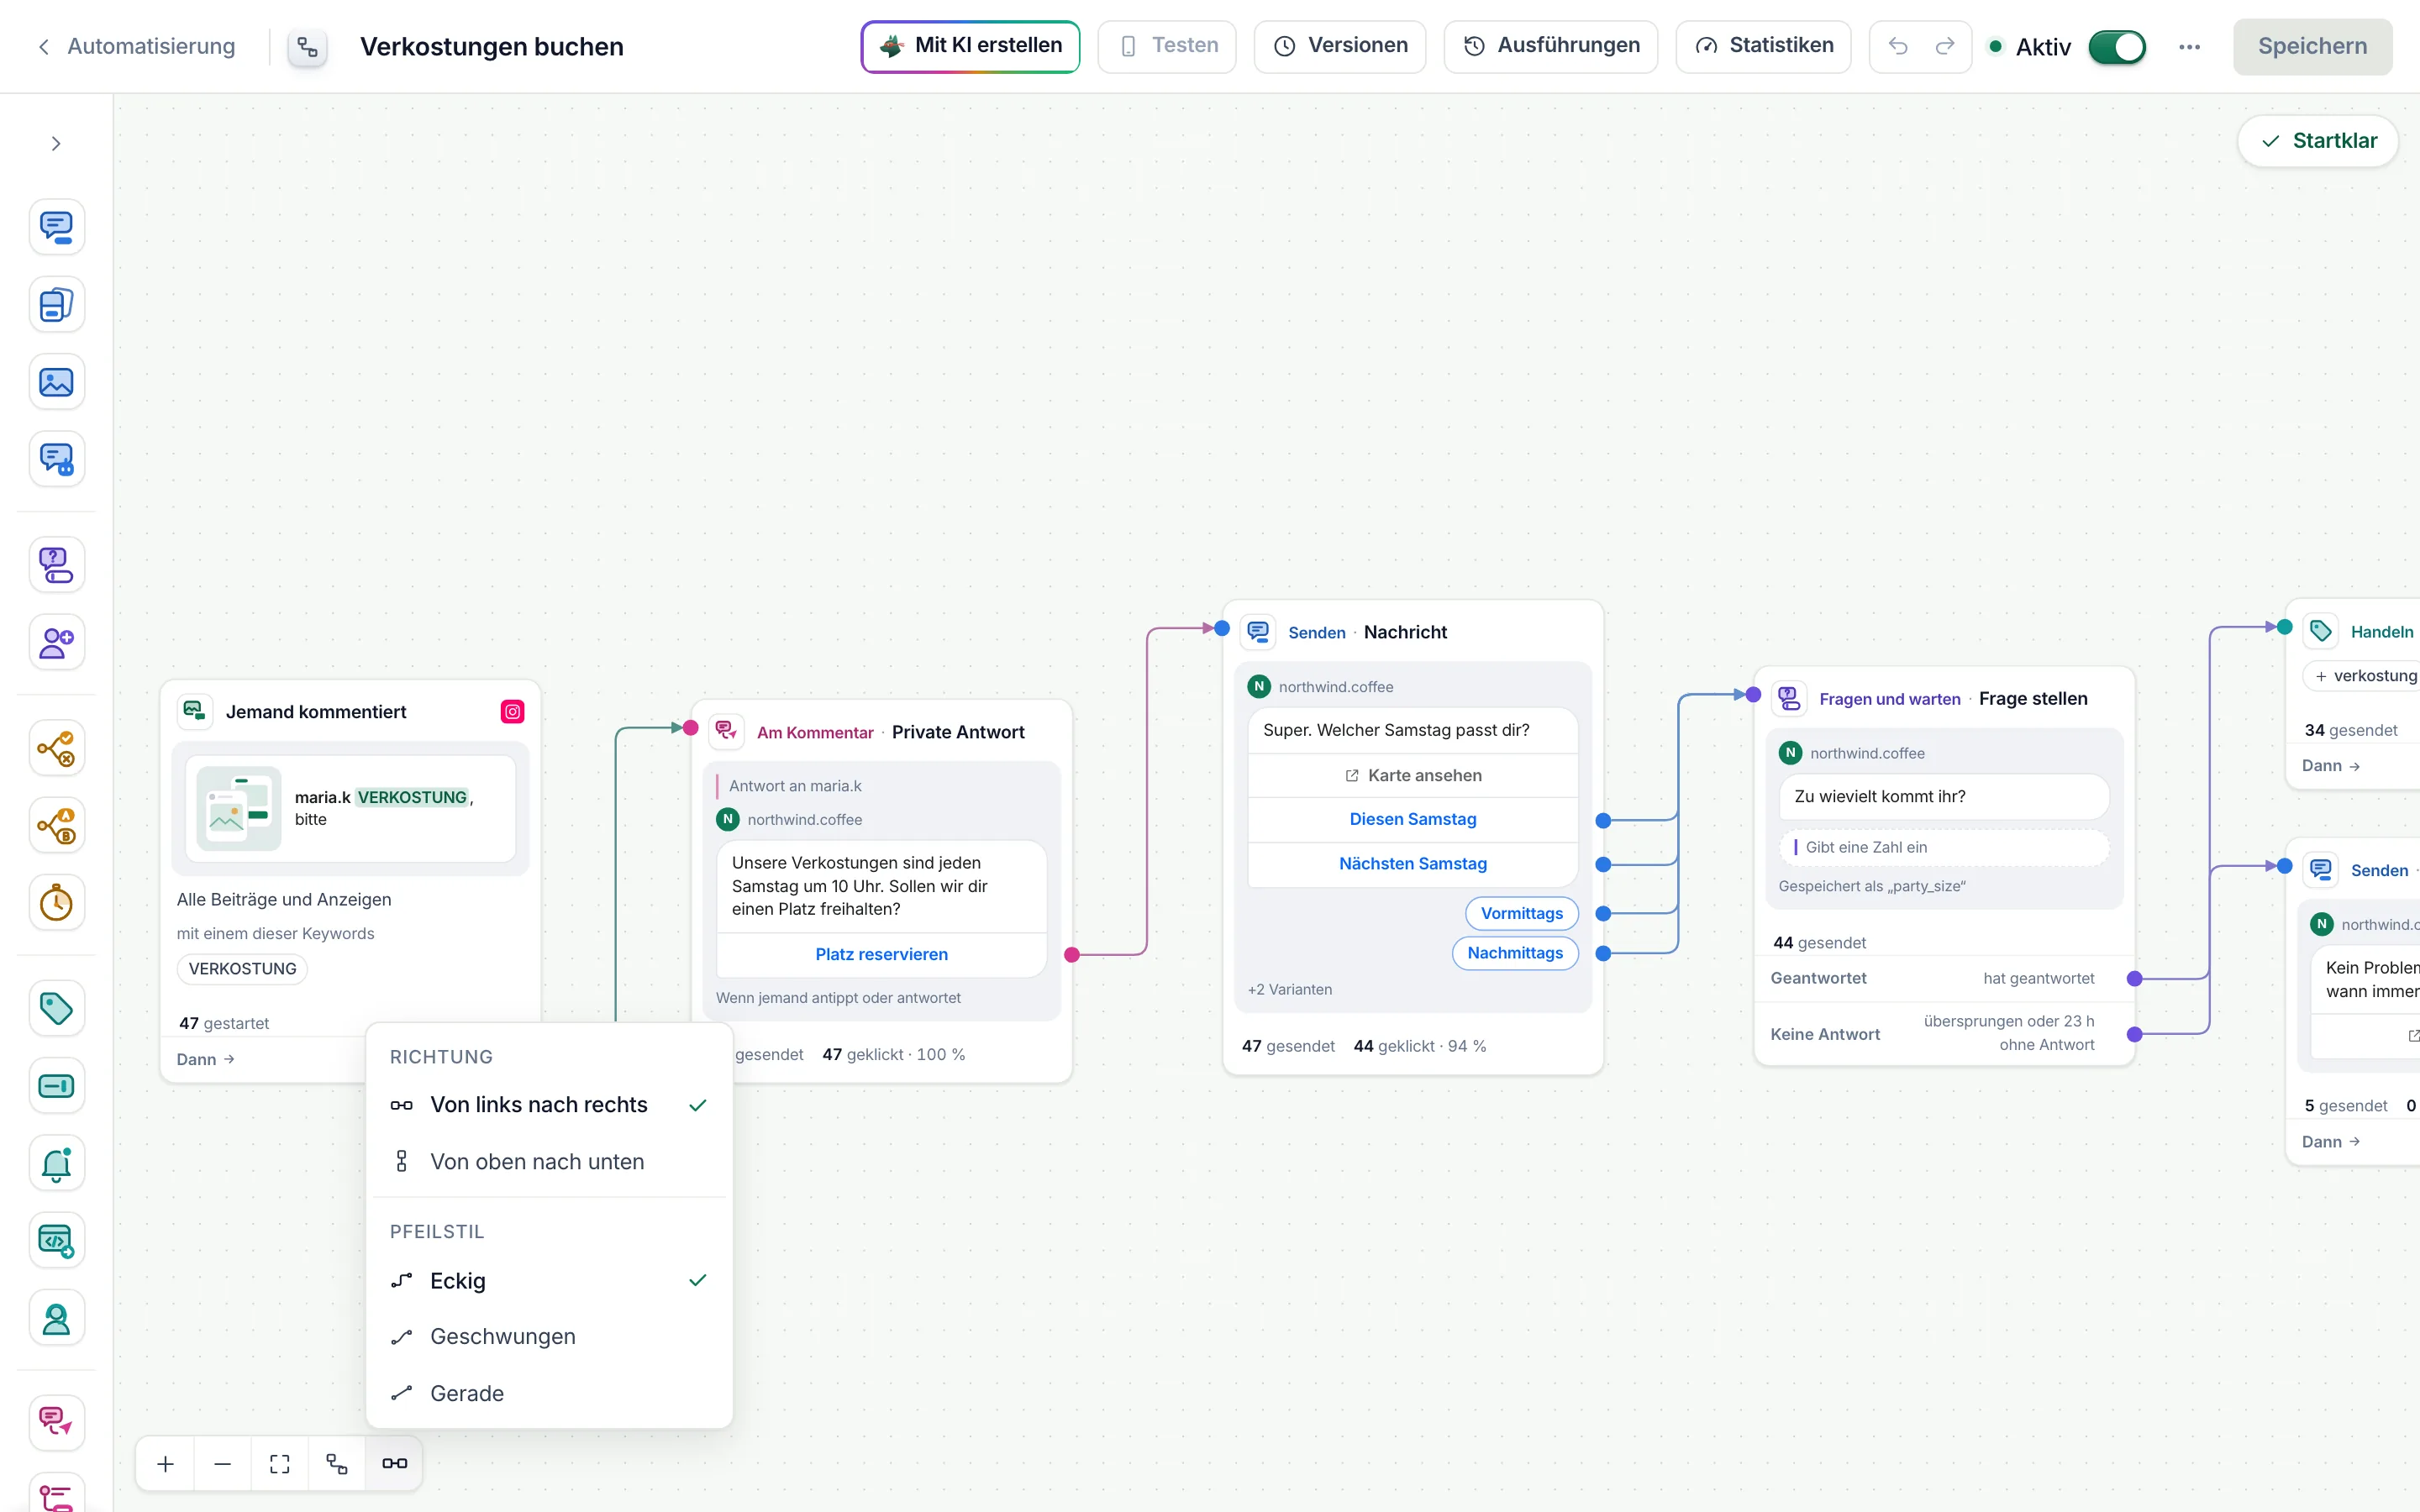The height and width of the screenshot is (1512, 2420).
Task: Click Mit KI erstellen button
Action: pyautogui.click(x=970, y=46)
